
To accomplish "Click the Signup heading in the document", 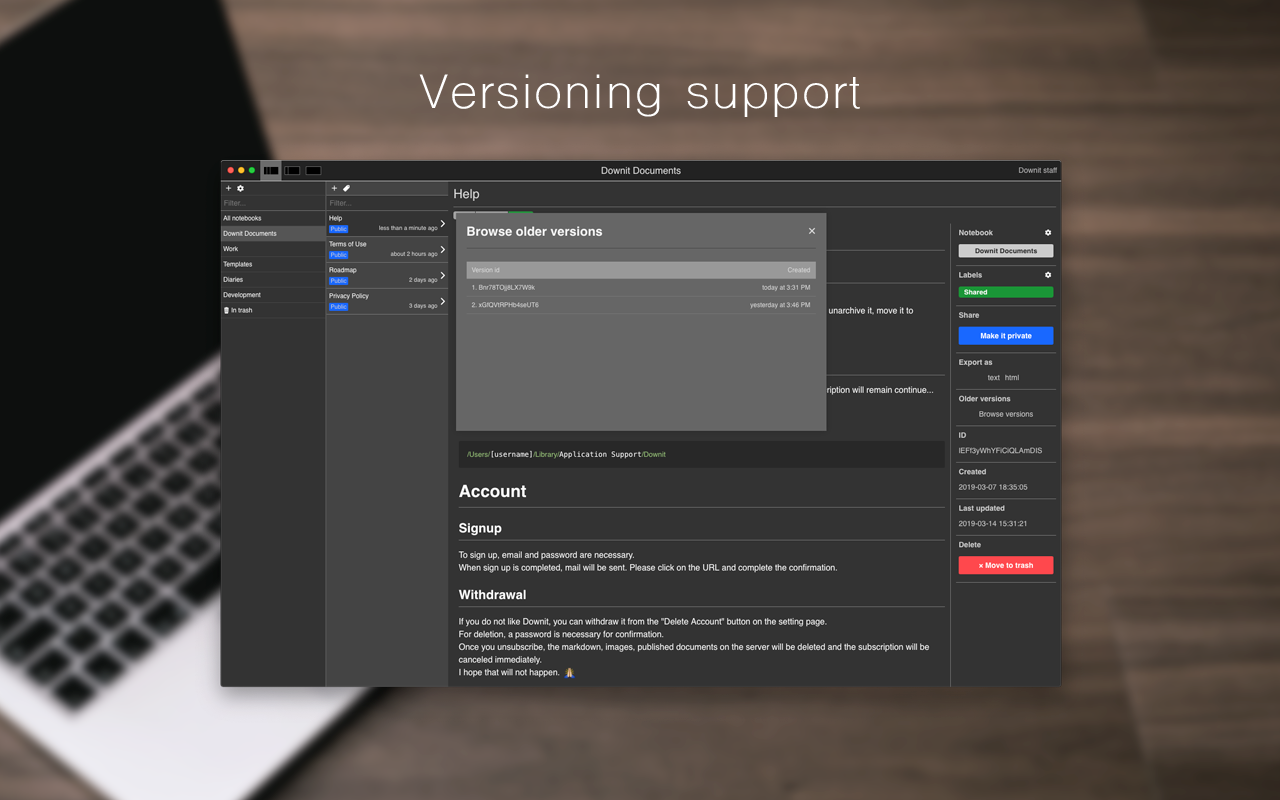I will [x=480, y=528].
